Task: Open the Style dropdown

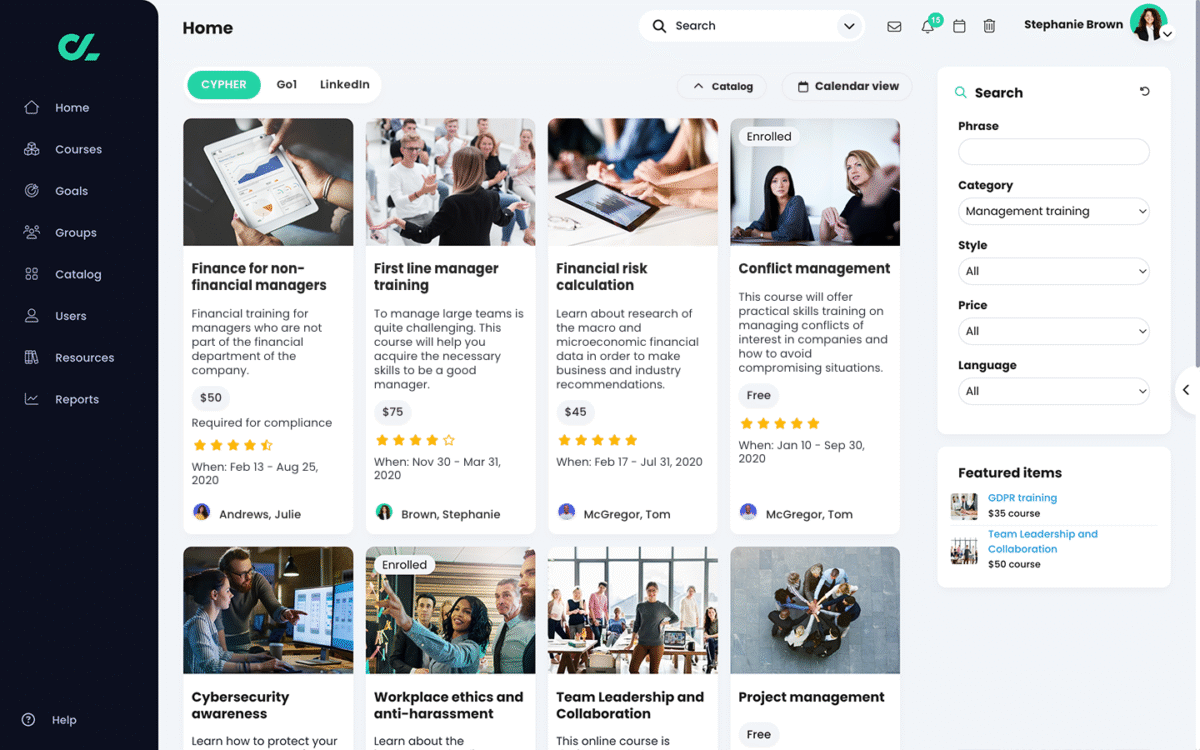Action: point(1054,271)
